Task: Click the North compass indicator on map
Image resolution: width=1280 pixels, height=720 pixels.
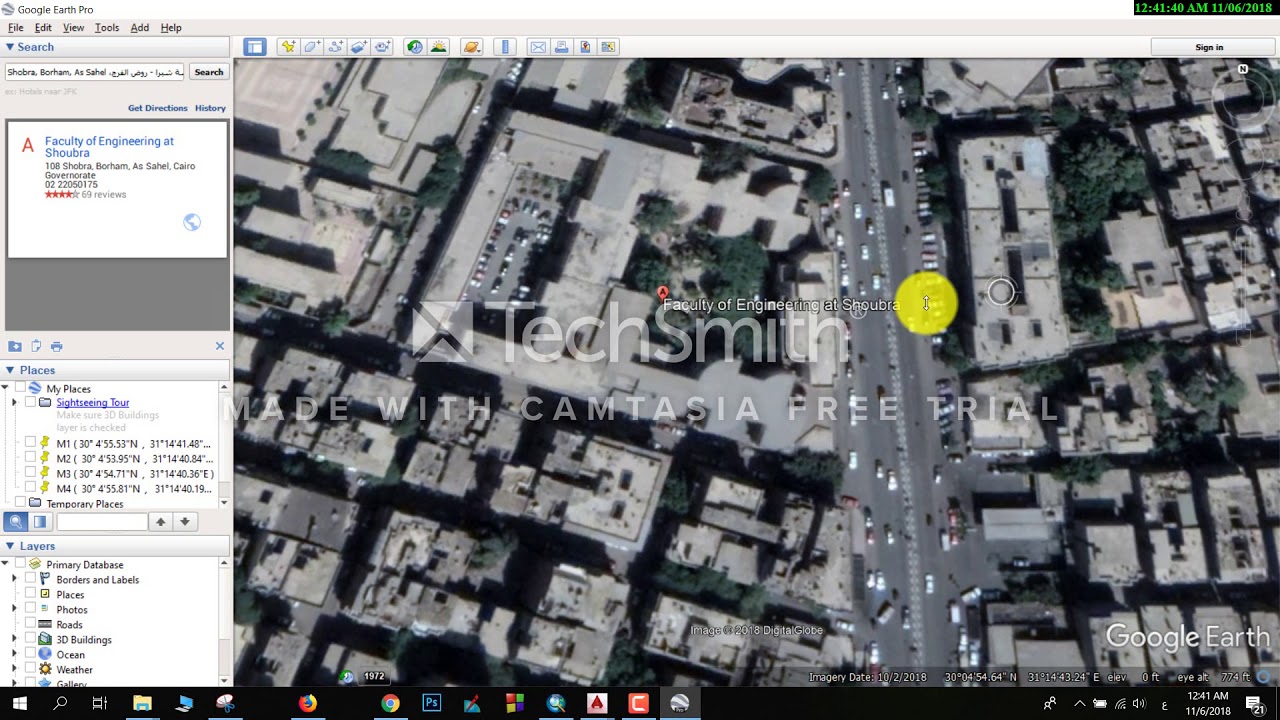Action: pyautogui.click(x=1243, y=70)
